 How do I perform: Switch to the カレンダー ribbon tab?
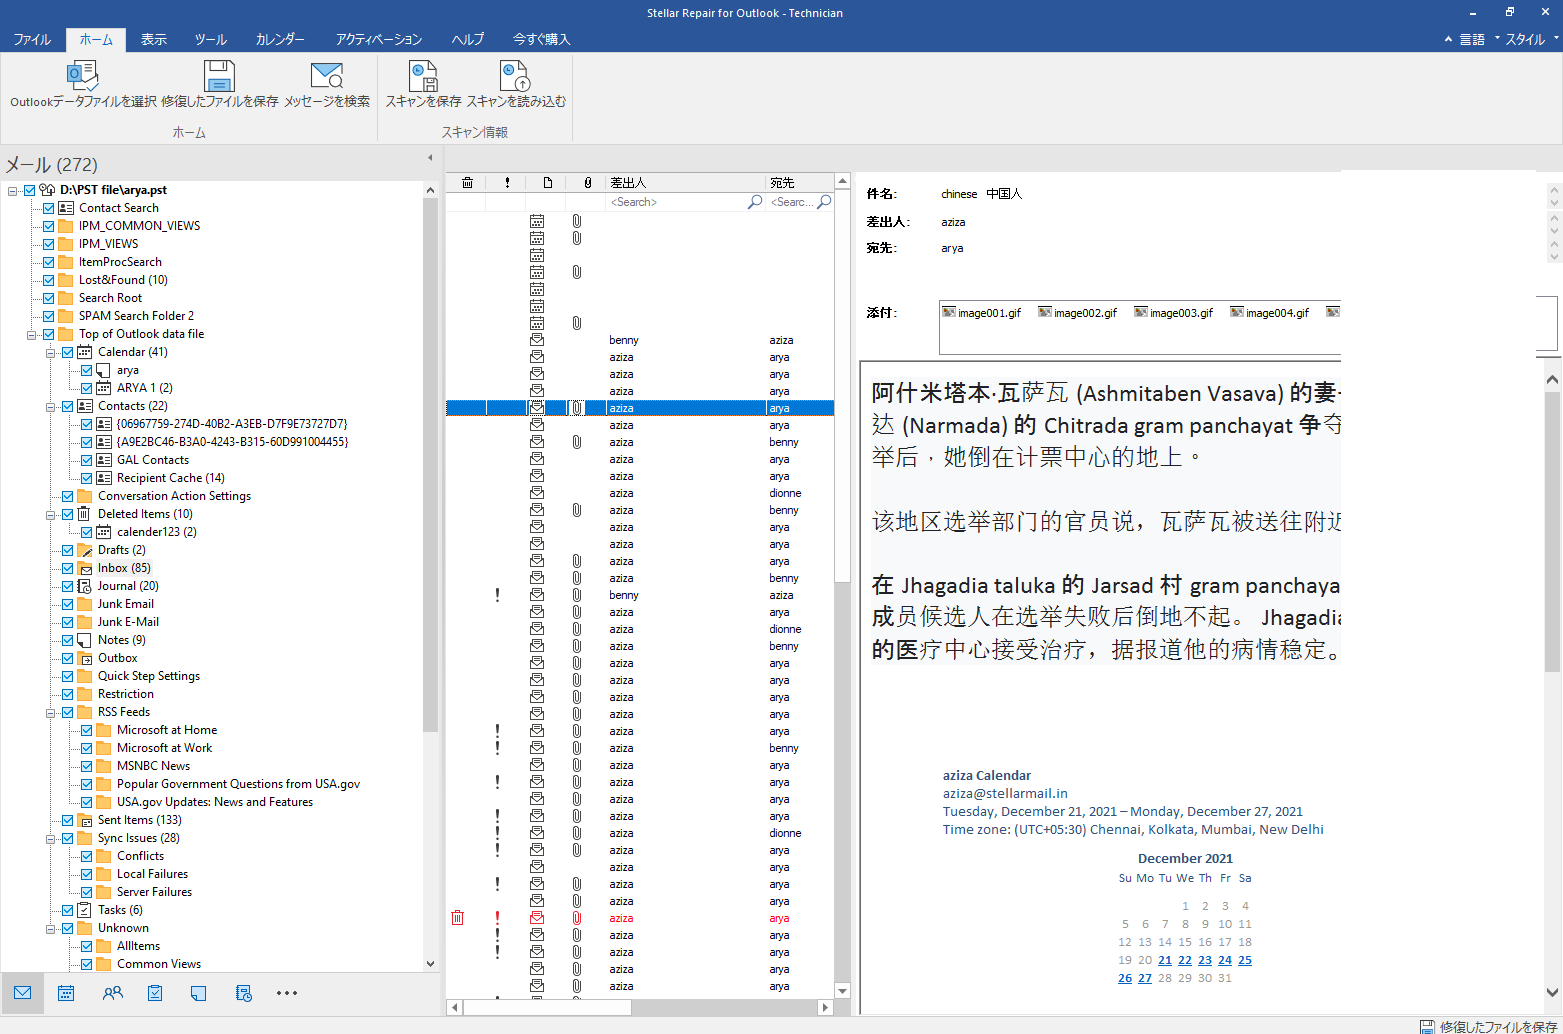click(280, 39)
